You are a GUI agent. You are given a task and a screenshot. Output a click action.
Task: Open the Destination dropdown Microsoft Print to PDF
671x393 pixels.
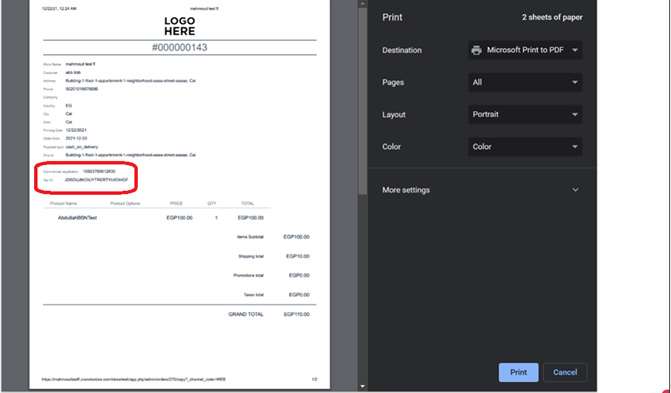tap(525, 50)
